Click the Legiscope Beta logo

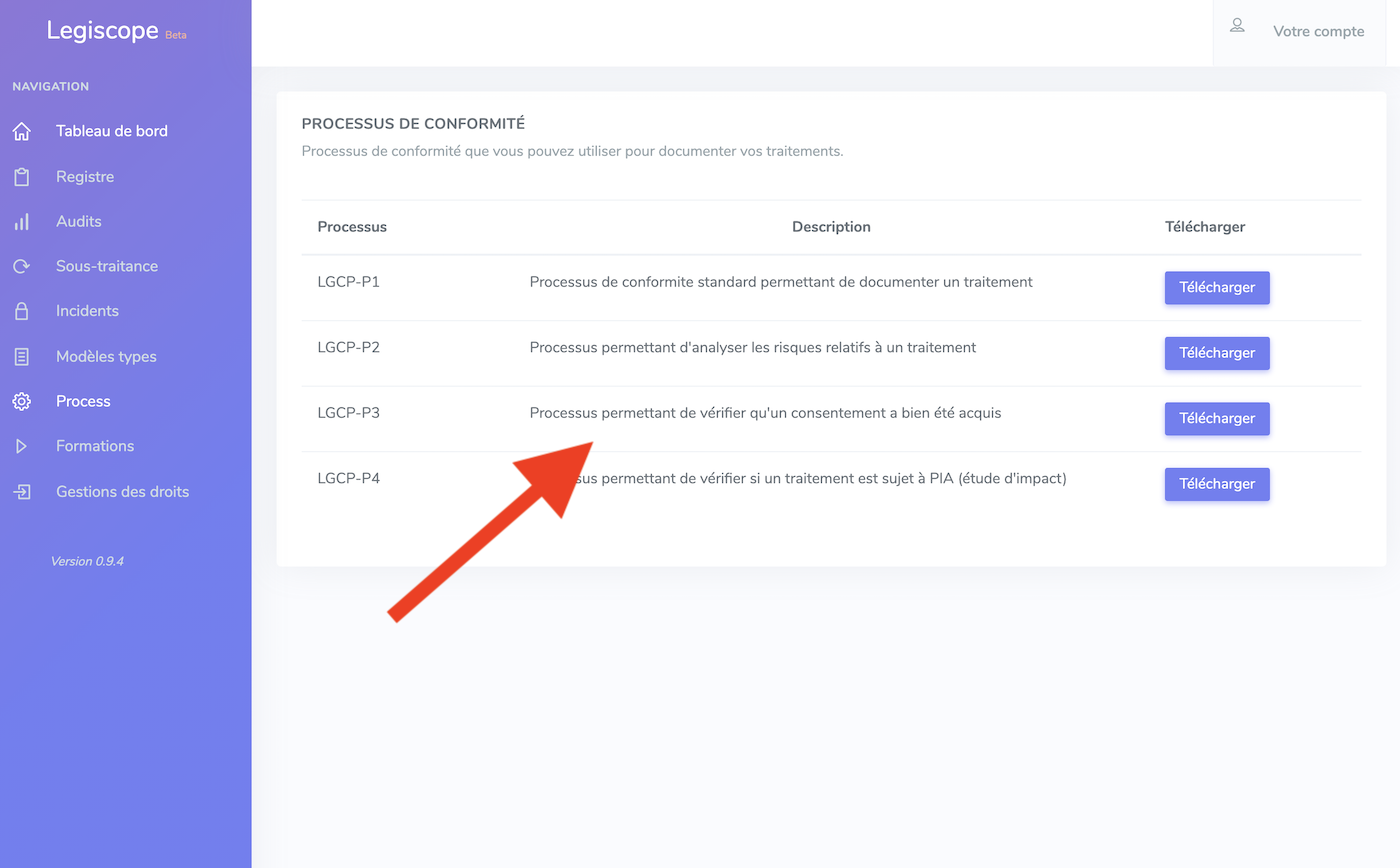pyautogui.click(x=116, y=31)
